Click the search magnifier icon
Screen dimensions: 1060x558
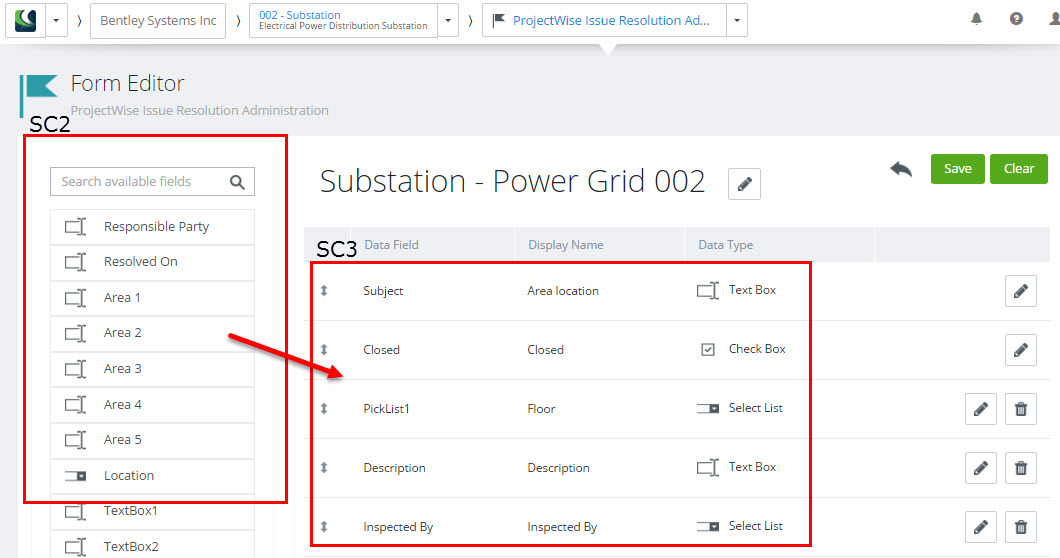tap(237, 182)
